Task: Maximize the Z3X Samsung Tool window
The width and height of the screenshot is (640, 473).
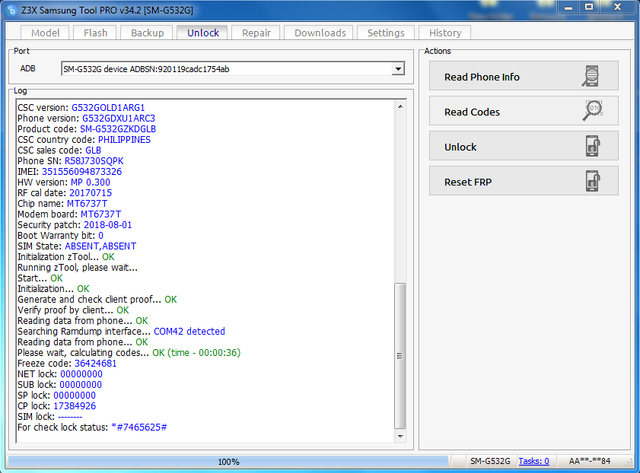Action: pyautogui.click(x=589, y=7)
